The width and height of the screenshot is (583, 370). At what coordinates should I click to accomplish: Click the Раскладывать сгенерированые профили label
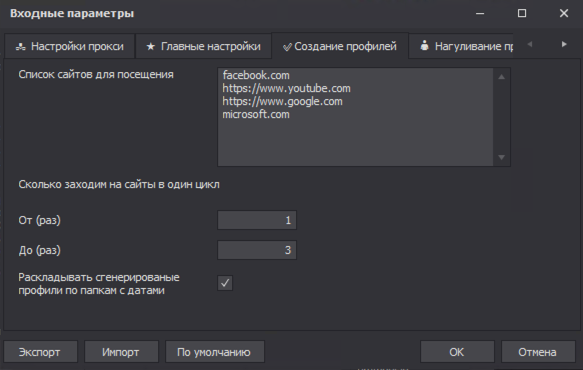99,284
